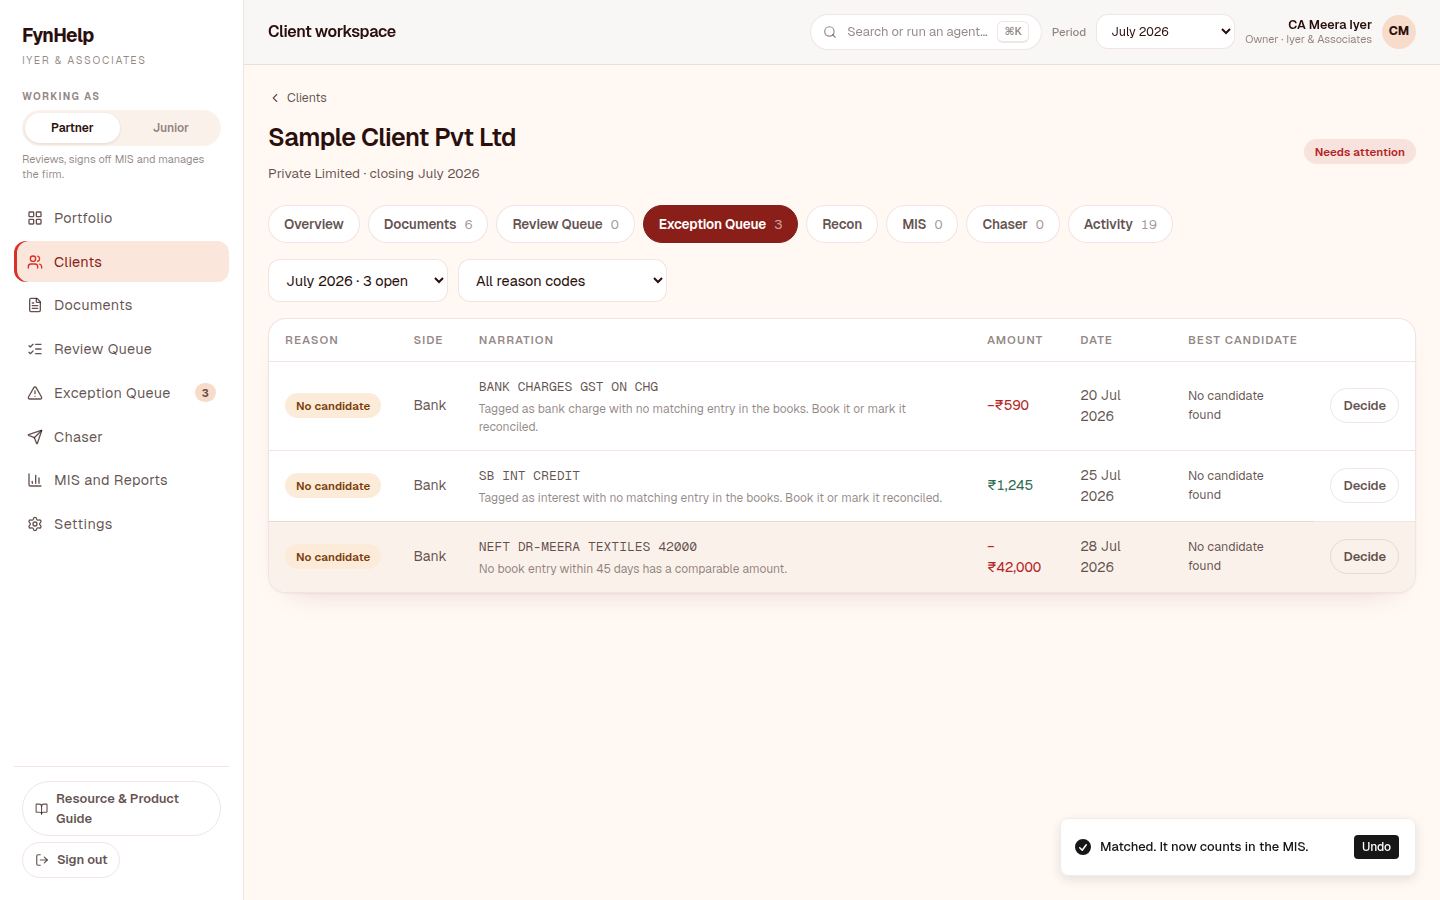Click the 28 Jul 2026 date cell
This screenshot has height=900, width=1440.
[1101, 557]
